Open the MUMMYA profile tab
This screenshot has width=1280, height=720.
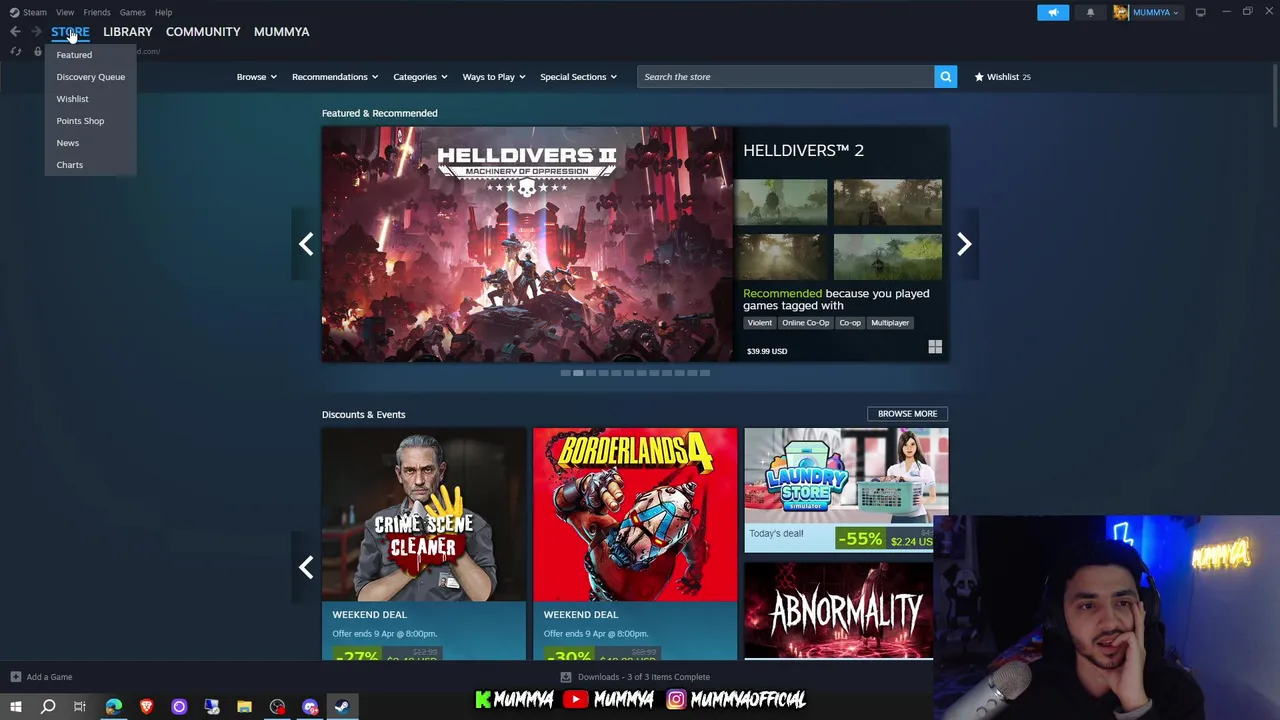(x=281, y=32)
